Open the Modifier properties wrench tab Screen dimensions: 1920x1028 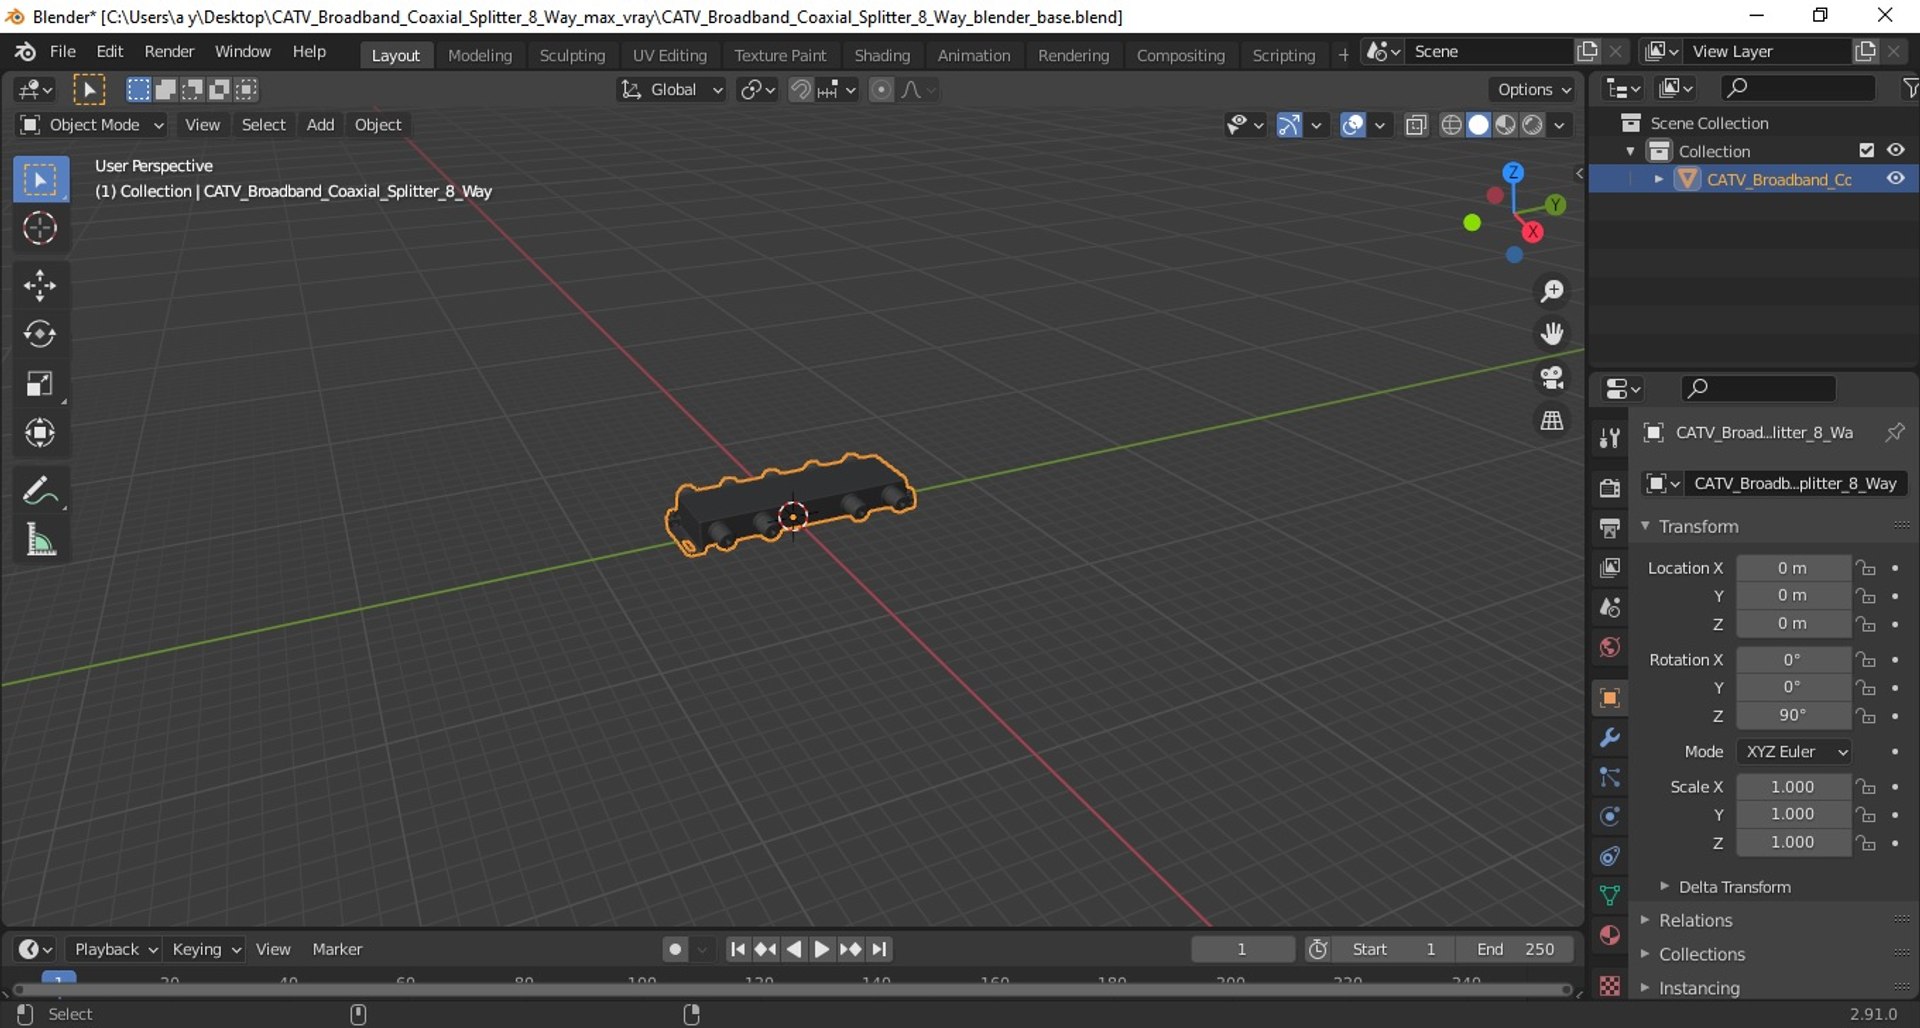[1609, 738]
